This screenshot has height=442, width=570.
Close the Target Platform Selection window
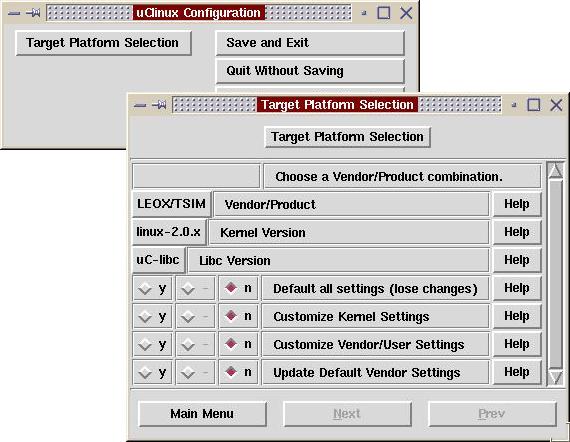pos(556,105)
